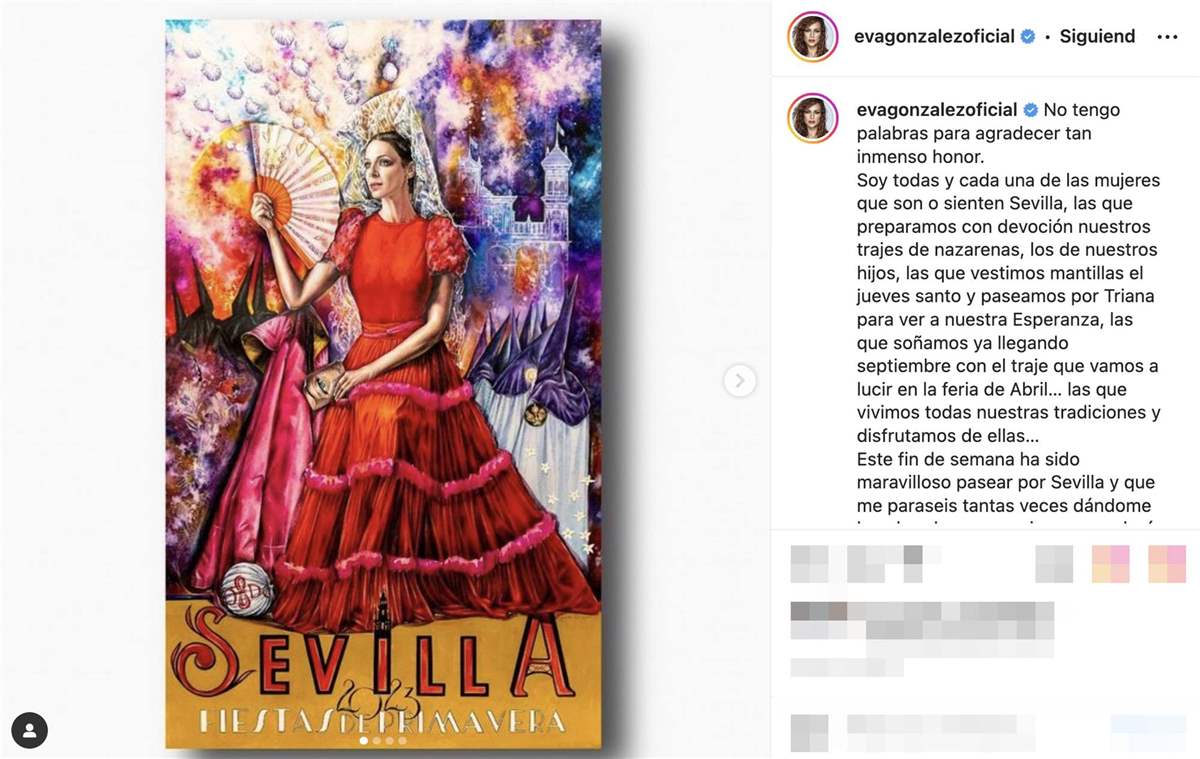Click the profile avatar beside the caption

tap(812, 118)
